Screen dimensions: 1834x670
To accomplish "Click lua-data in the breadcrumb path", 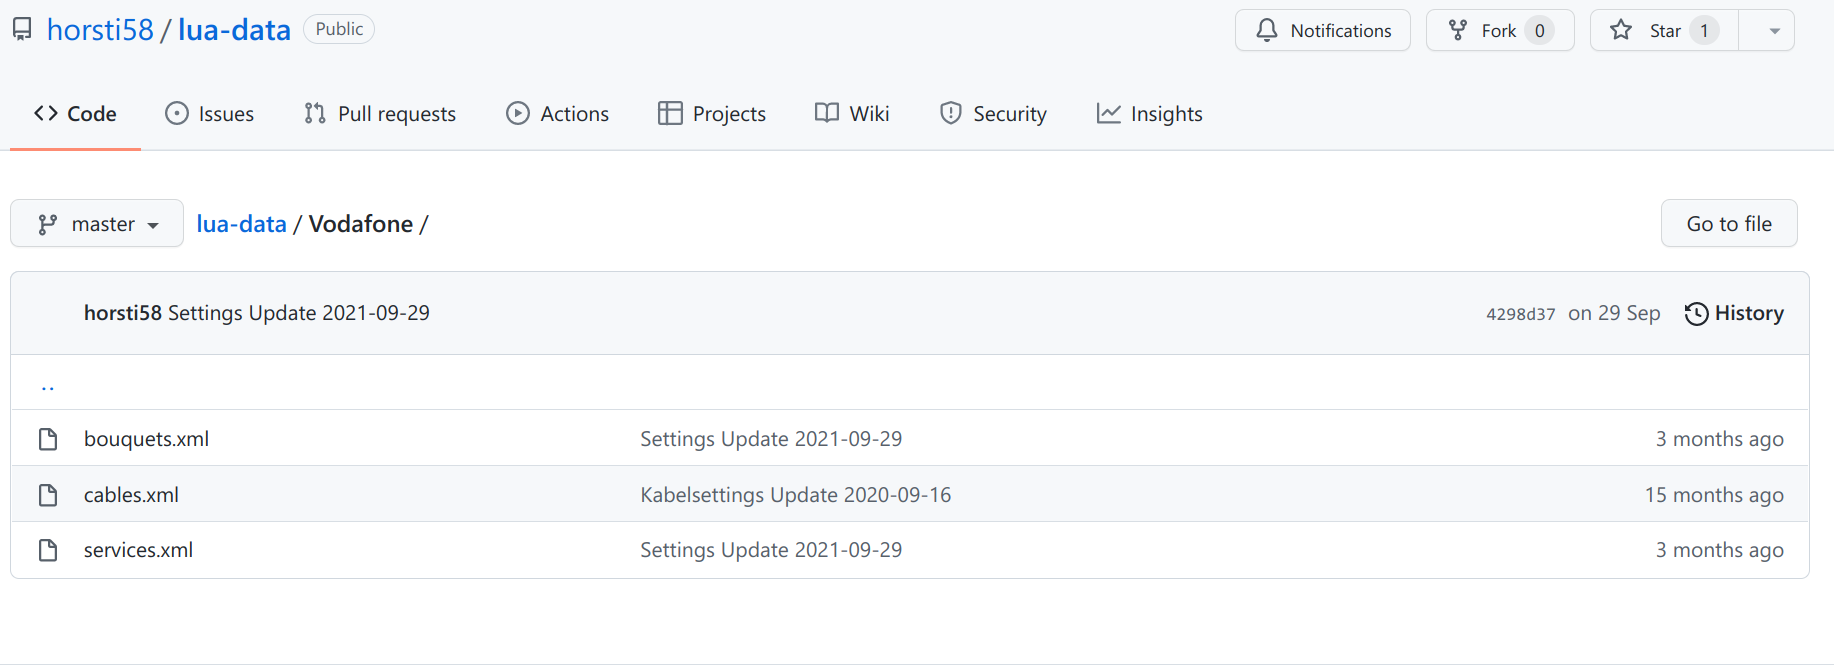I will [241, 224].
